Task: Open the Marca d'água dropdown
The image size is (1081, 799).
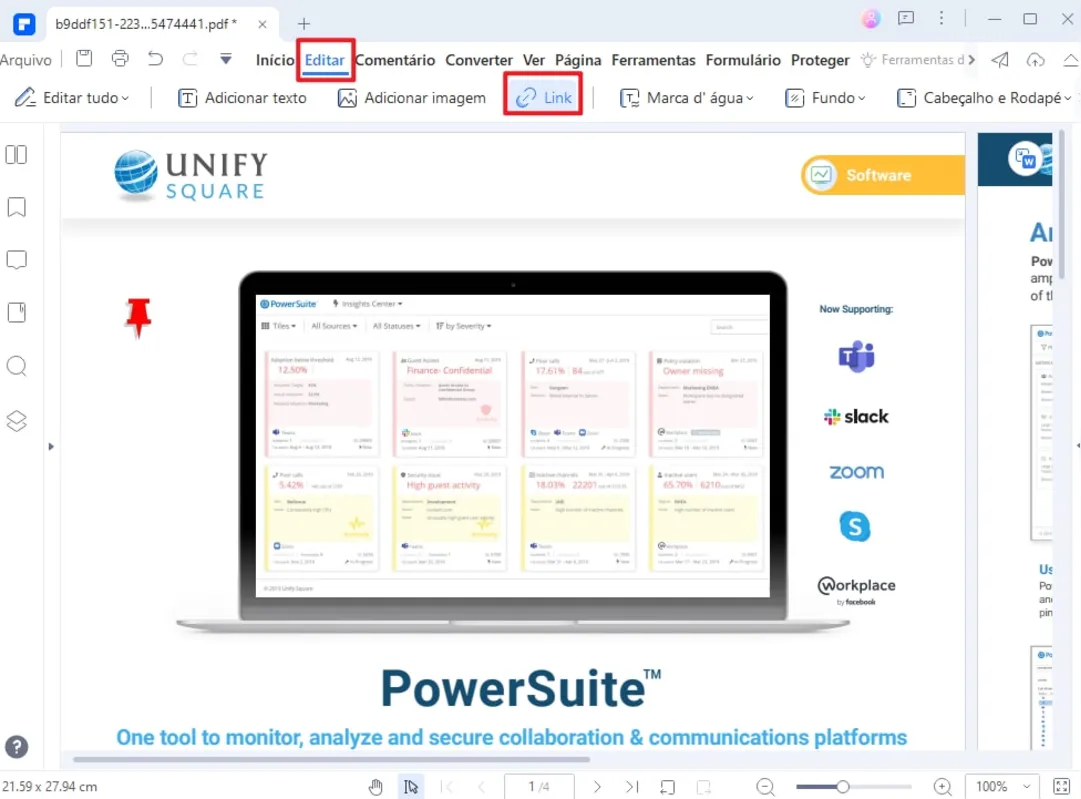Action: [687, 98]
